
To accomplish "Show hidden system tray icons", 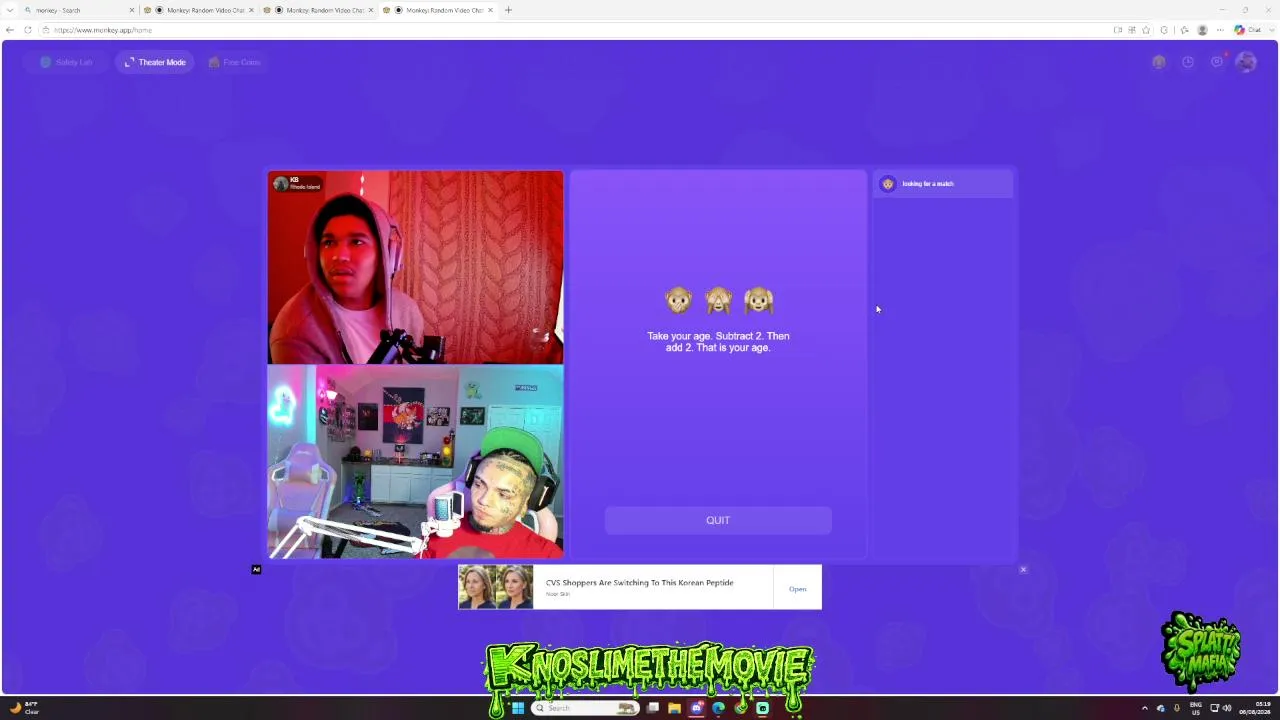I will point(1145,708).
